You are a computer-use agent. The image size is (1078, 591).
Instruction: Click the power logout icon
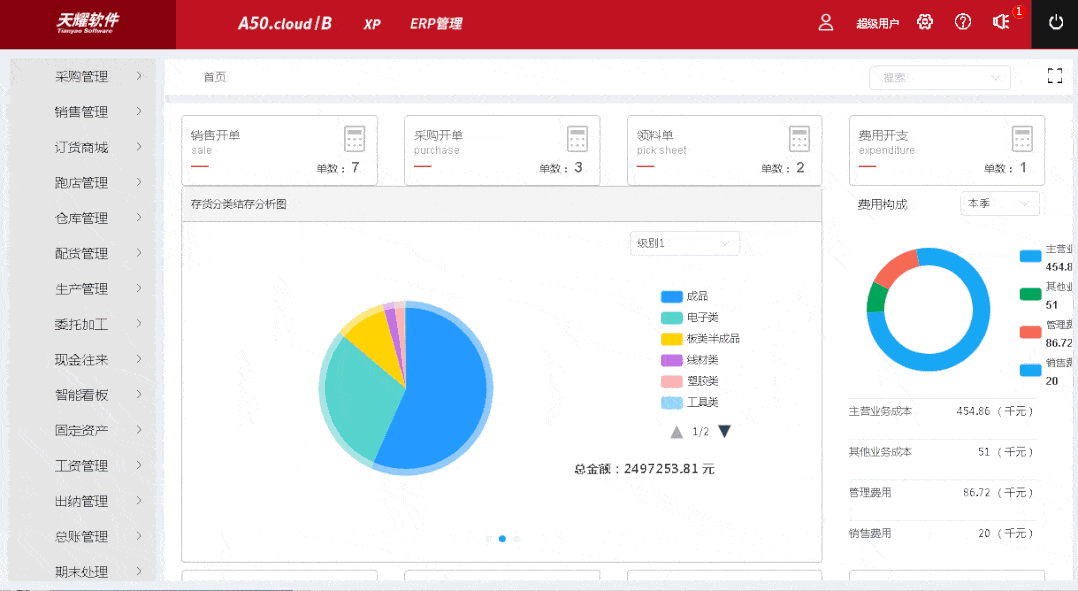[1055, 23]
